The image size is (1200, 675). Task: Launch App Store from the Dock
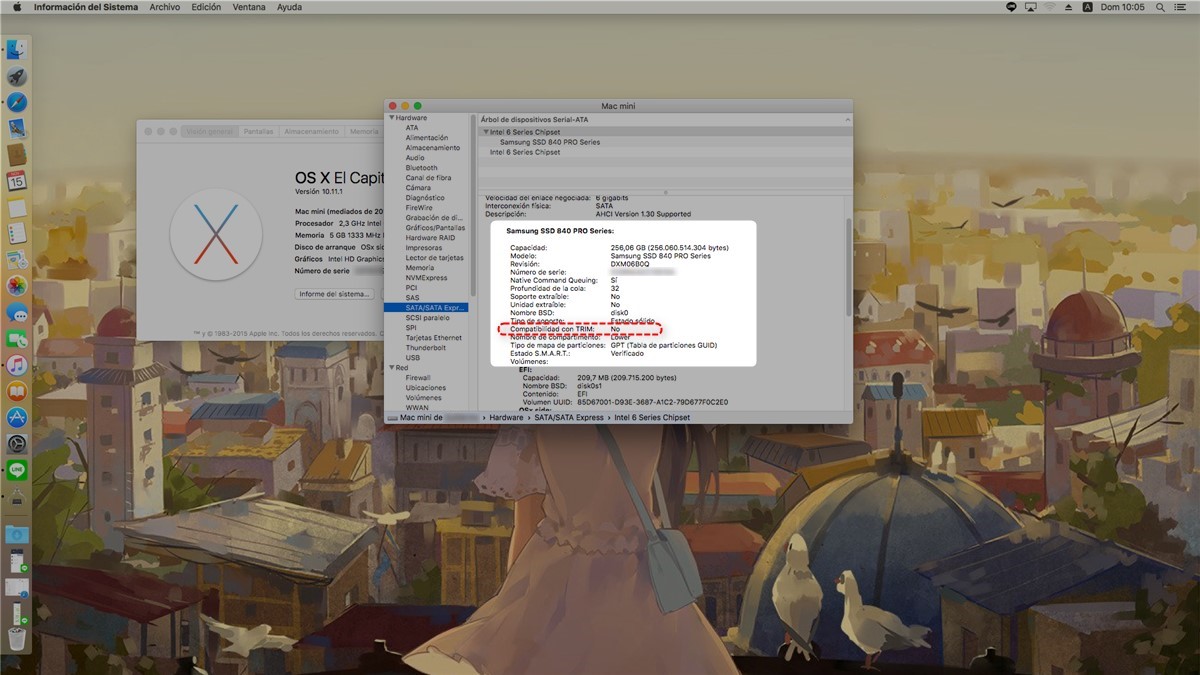tap(16, 417)
